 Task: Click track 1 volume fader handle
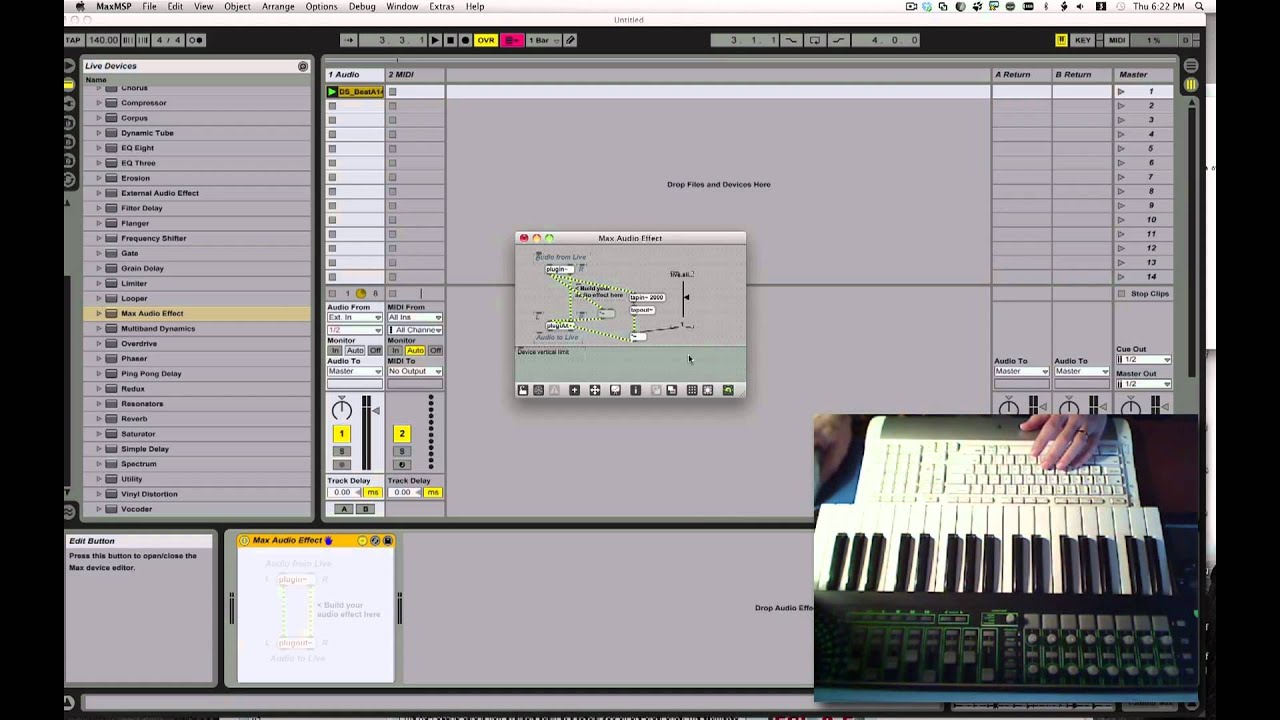[x=376, y=410]
